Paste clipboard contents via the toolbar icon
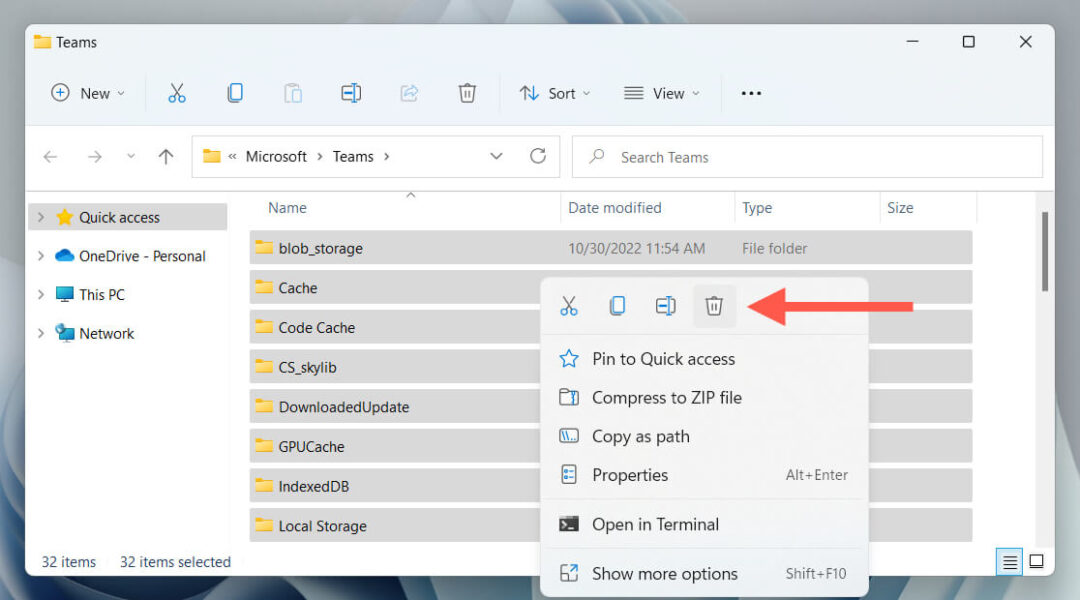1080x600 pixels. (x=293, y=92)
